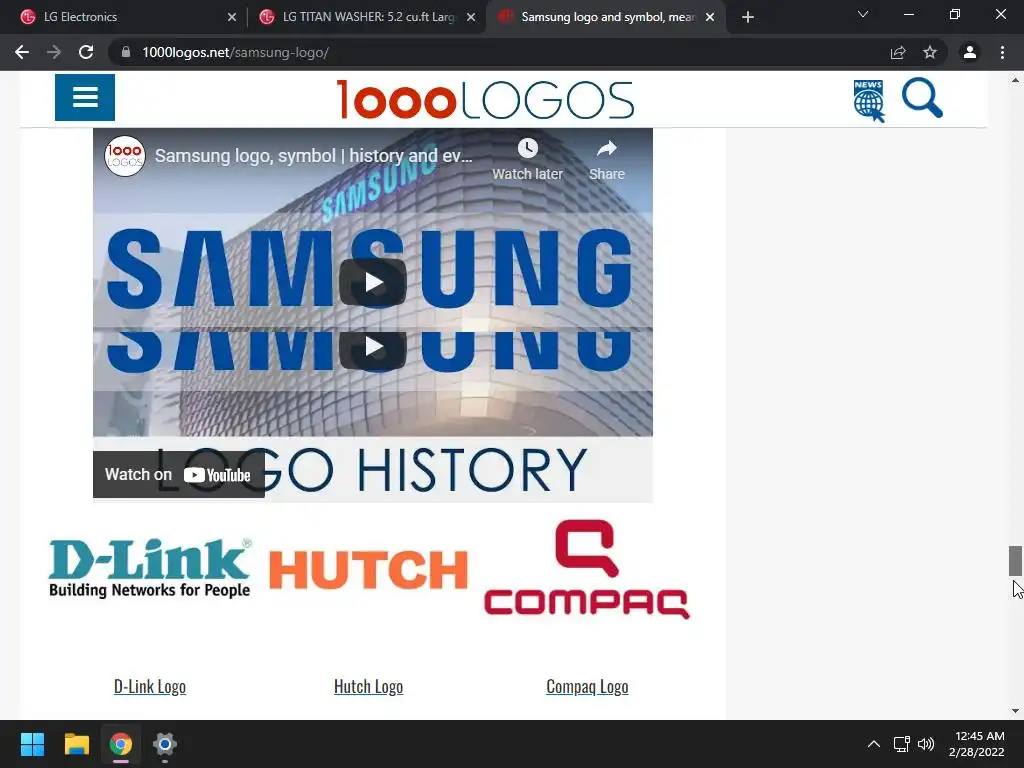Click the scrollbar down arrow
This screenshot has width=1024, height=768.
tap(1015, 711)
